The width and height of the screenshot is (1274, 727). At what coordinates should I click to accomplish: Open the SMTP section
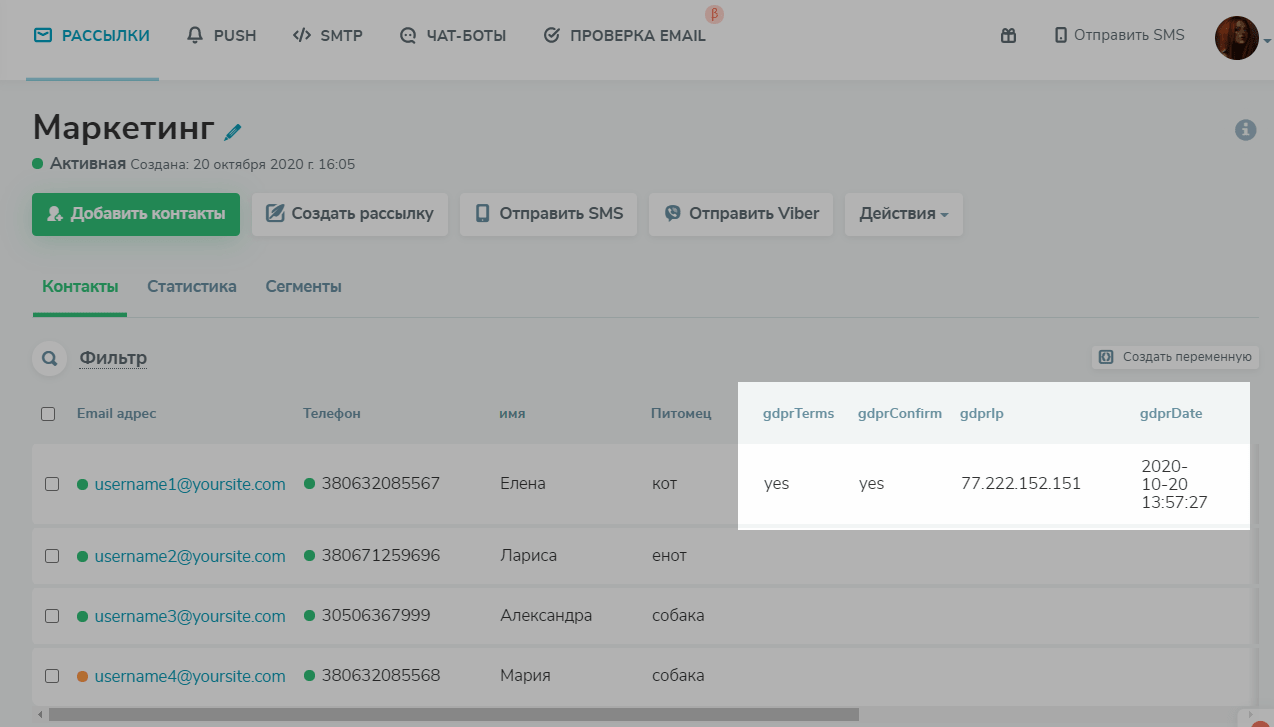(327, 36)
